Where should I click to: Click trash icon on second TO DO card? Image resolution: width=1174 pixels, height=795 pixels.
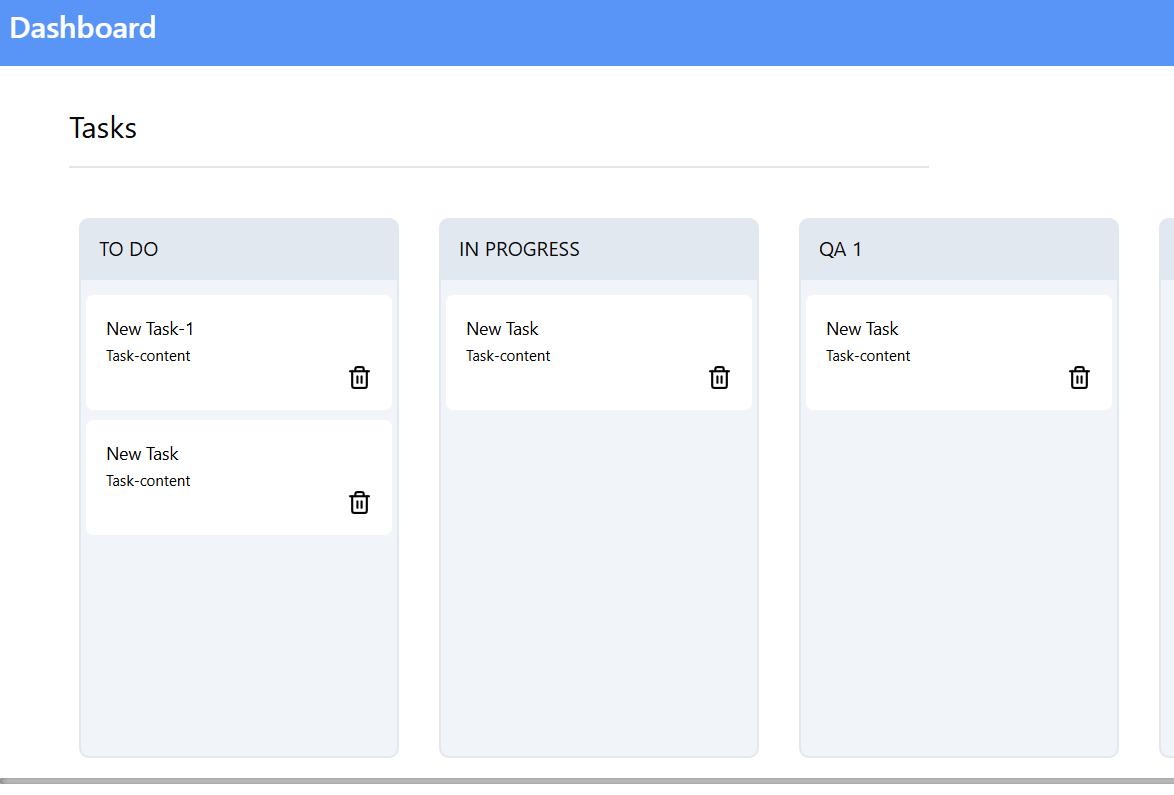(x=359, y=502)
